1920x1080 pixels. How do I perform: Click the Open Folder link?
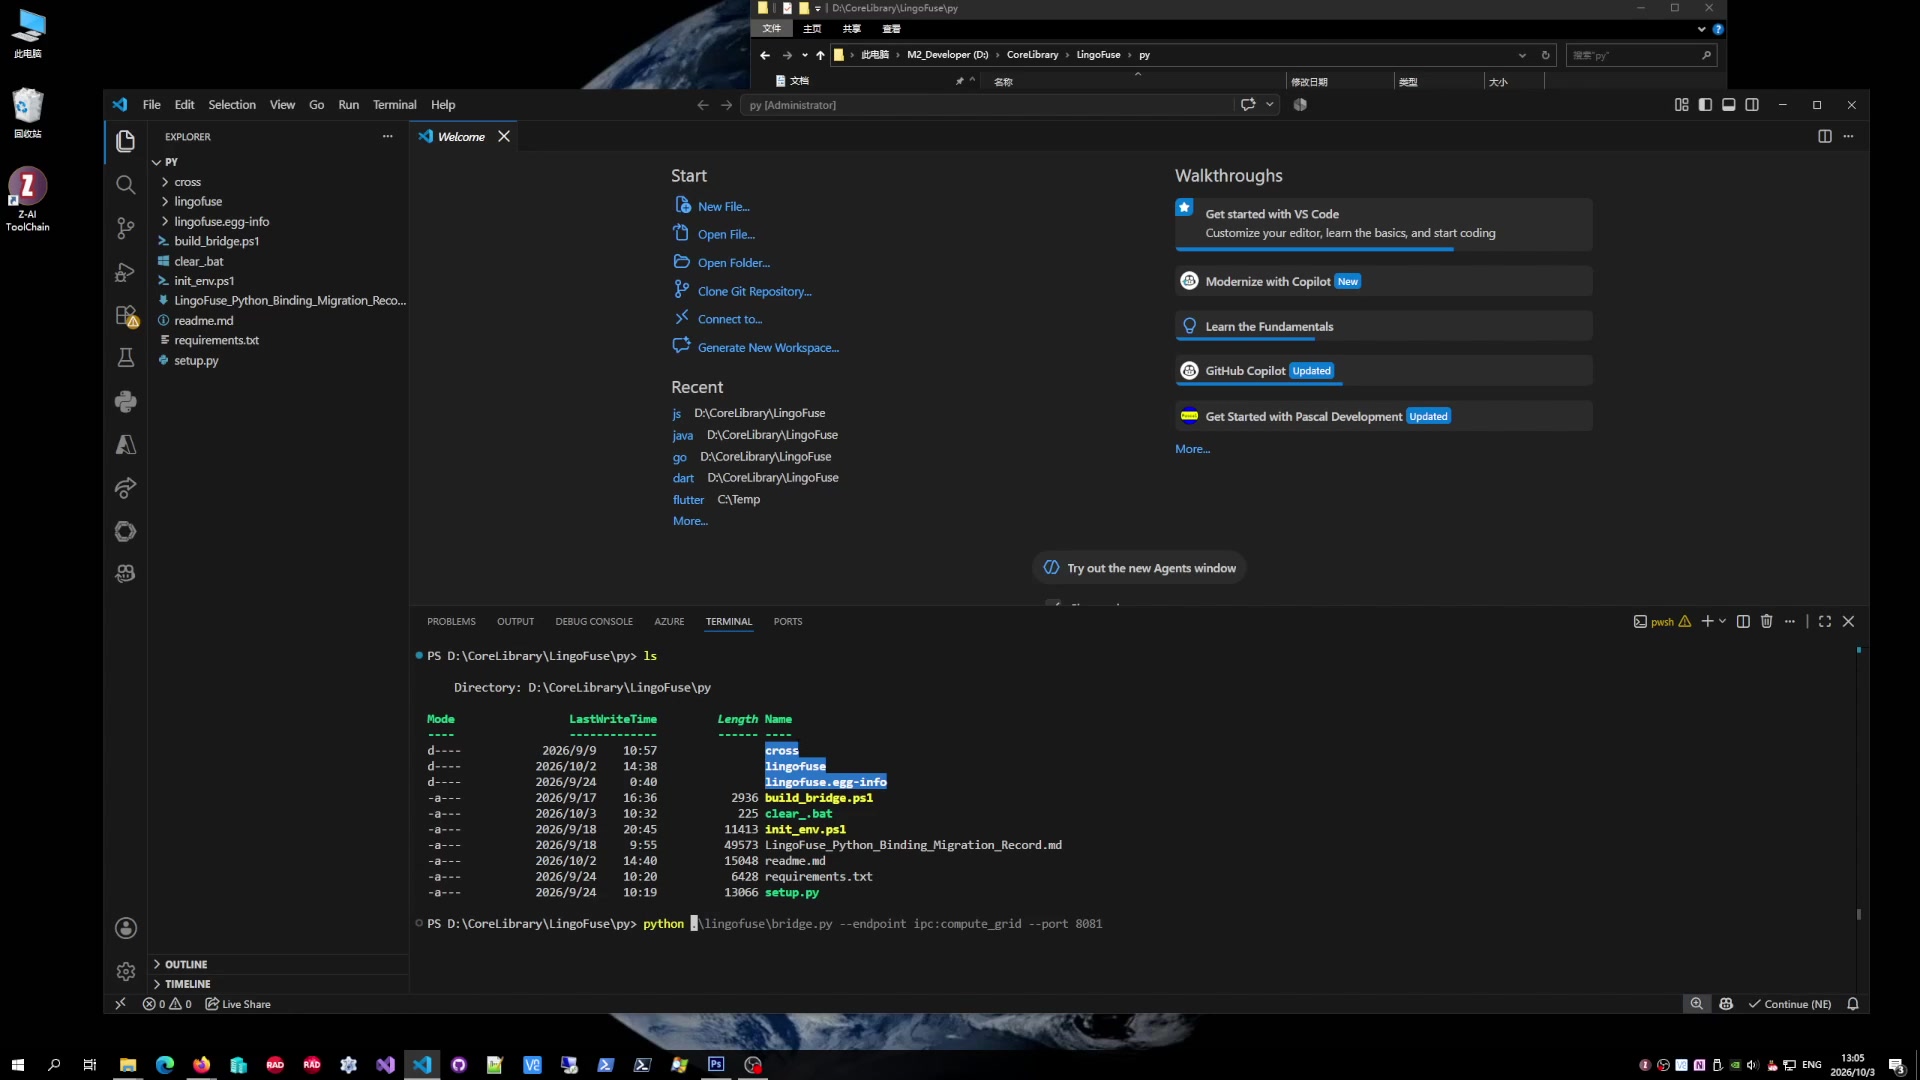(x=733, y=263)
